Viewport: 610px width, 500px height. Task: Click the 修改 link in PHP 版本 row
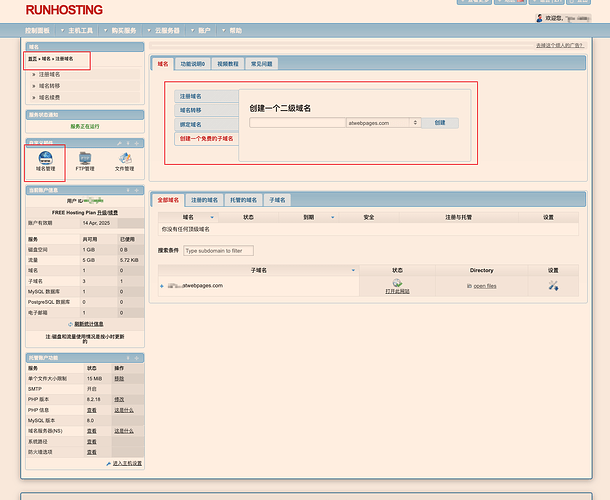coord(119,400)
